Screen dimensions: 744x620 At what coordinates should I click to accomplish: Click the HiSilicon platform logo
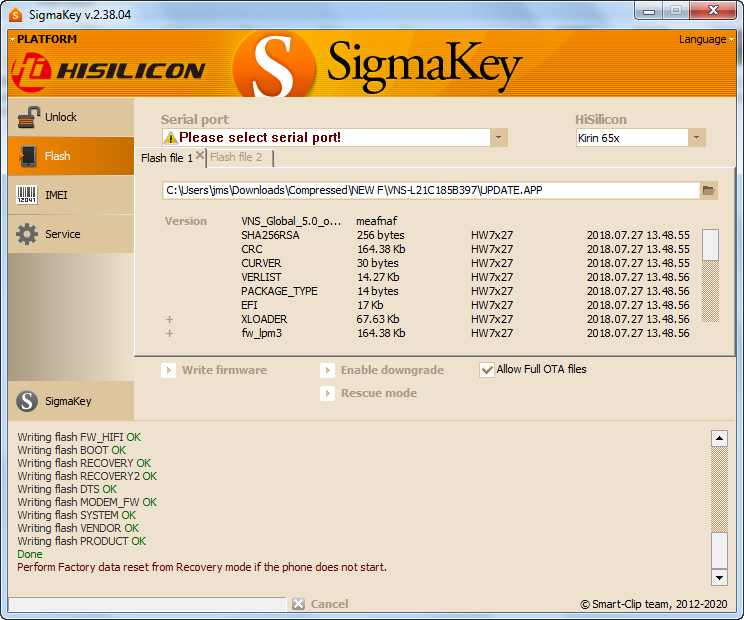pyautogui.click(x=108, y=71)
